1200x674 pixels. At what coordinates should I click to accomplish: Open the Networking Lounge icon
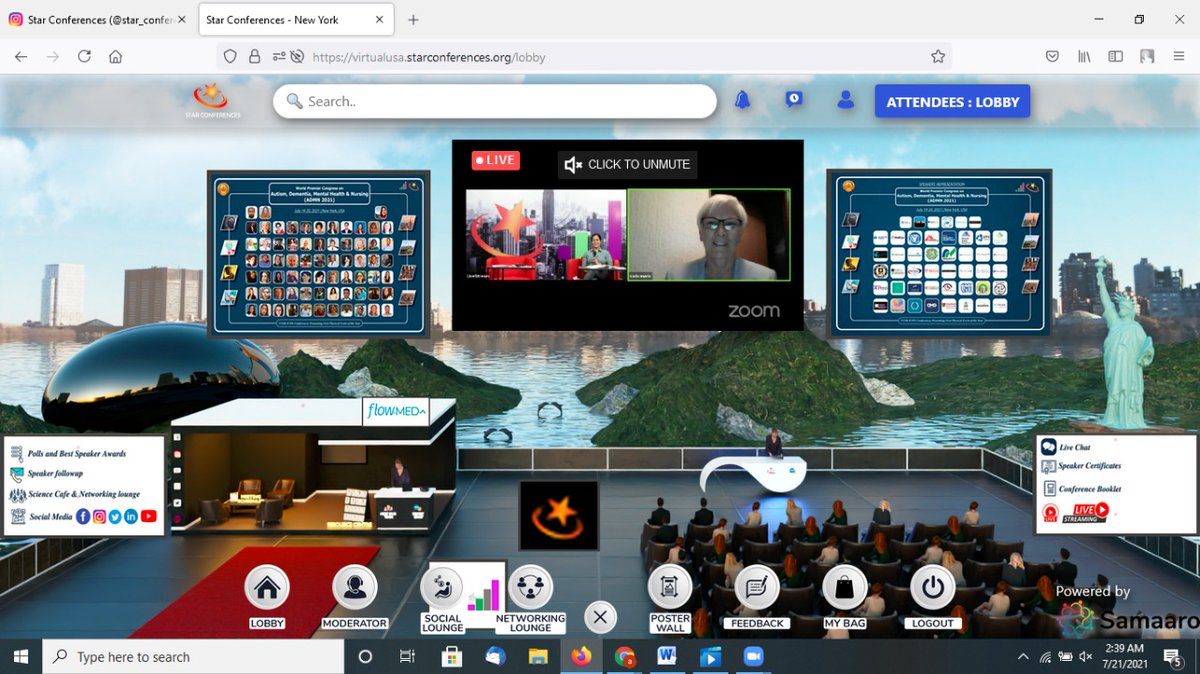pyautogui.click(x=530, y=589)
